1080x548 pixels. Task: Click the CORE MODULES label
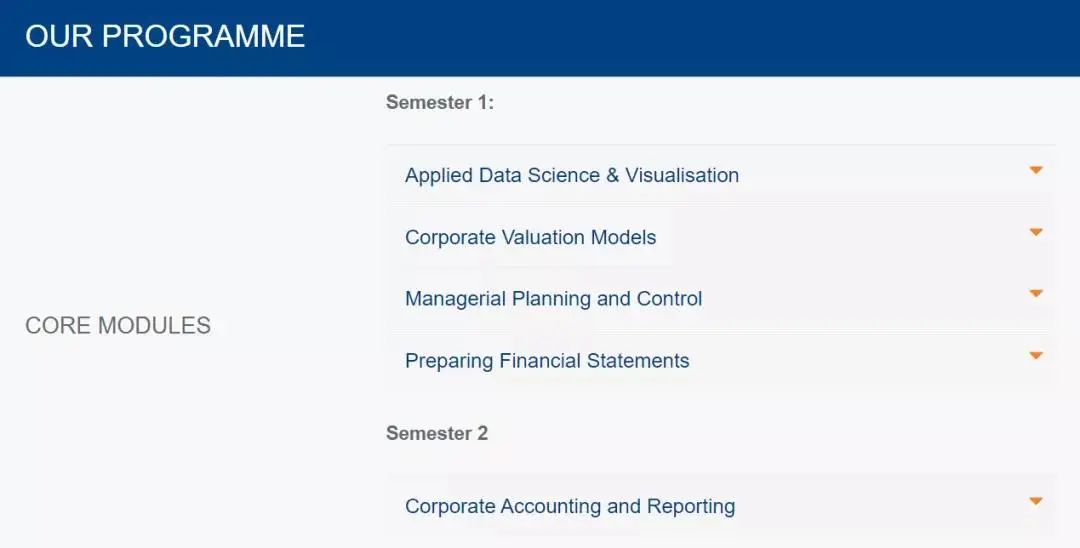(x=118, y=326)
